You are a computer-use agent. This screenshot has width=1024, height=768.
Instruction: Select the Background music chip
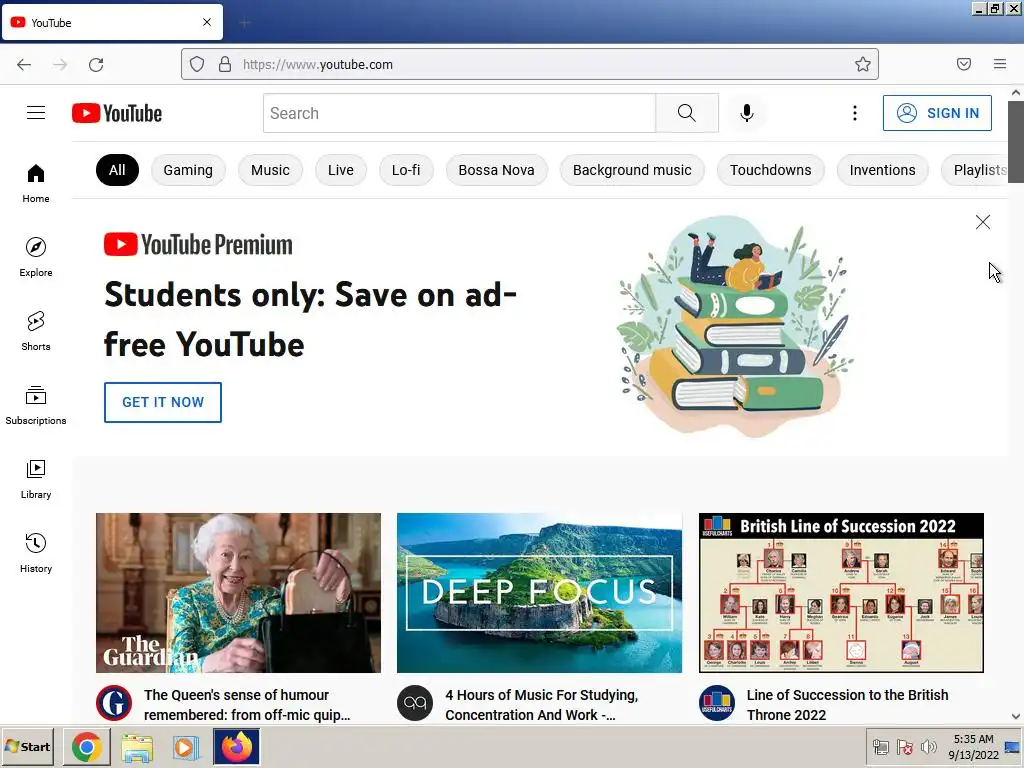(632, 170)
